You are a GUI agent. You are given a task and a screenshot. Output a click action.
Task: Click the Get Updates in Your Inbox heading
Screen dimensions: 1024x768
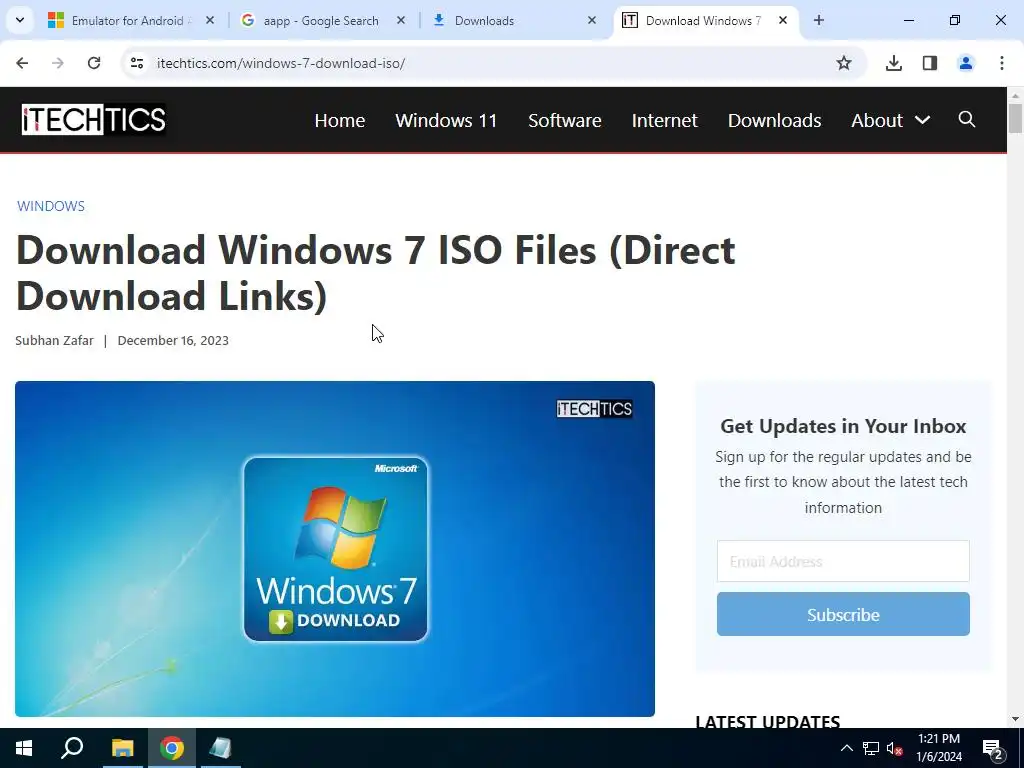(x=843, y=426)
